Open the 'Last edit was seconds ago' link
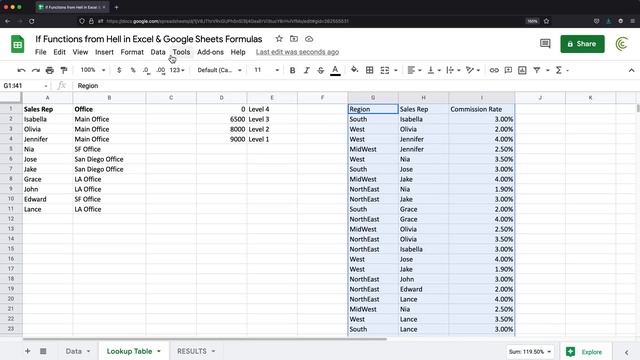This screenshot has height=360, width=640. (297, 52)
